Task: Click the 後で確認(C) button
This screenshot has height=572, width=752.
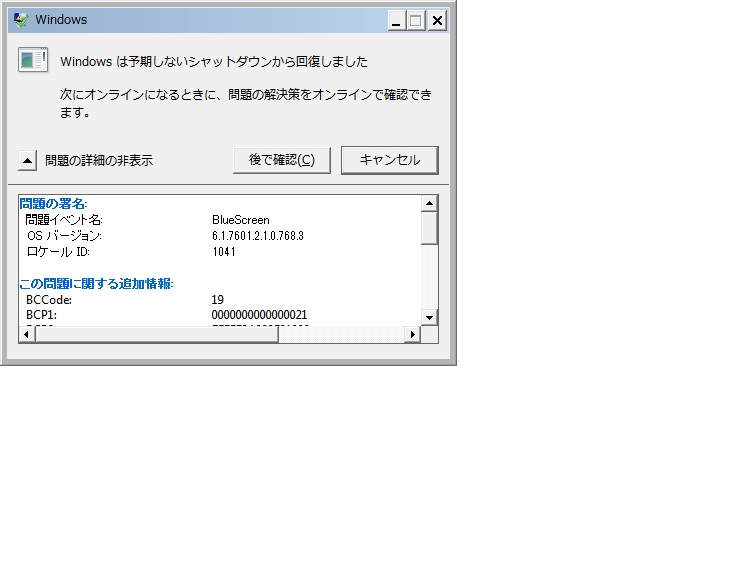Action: point(282,160)
